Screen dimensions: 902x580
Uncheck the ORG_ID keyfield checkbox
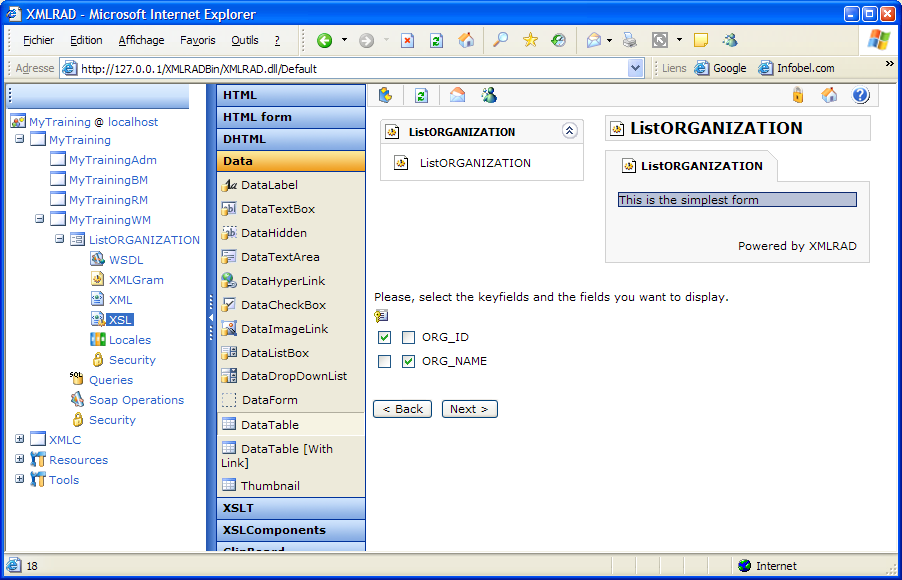pos(385,338)
